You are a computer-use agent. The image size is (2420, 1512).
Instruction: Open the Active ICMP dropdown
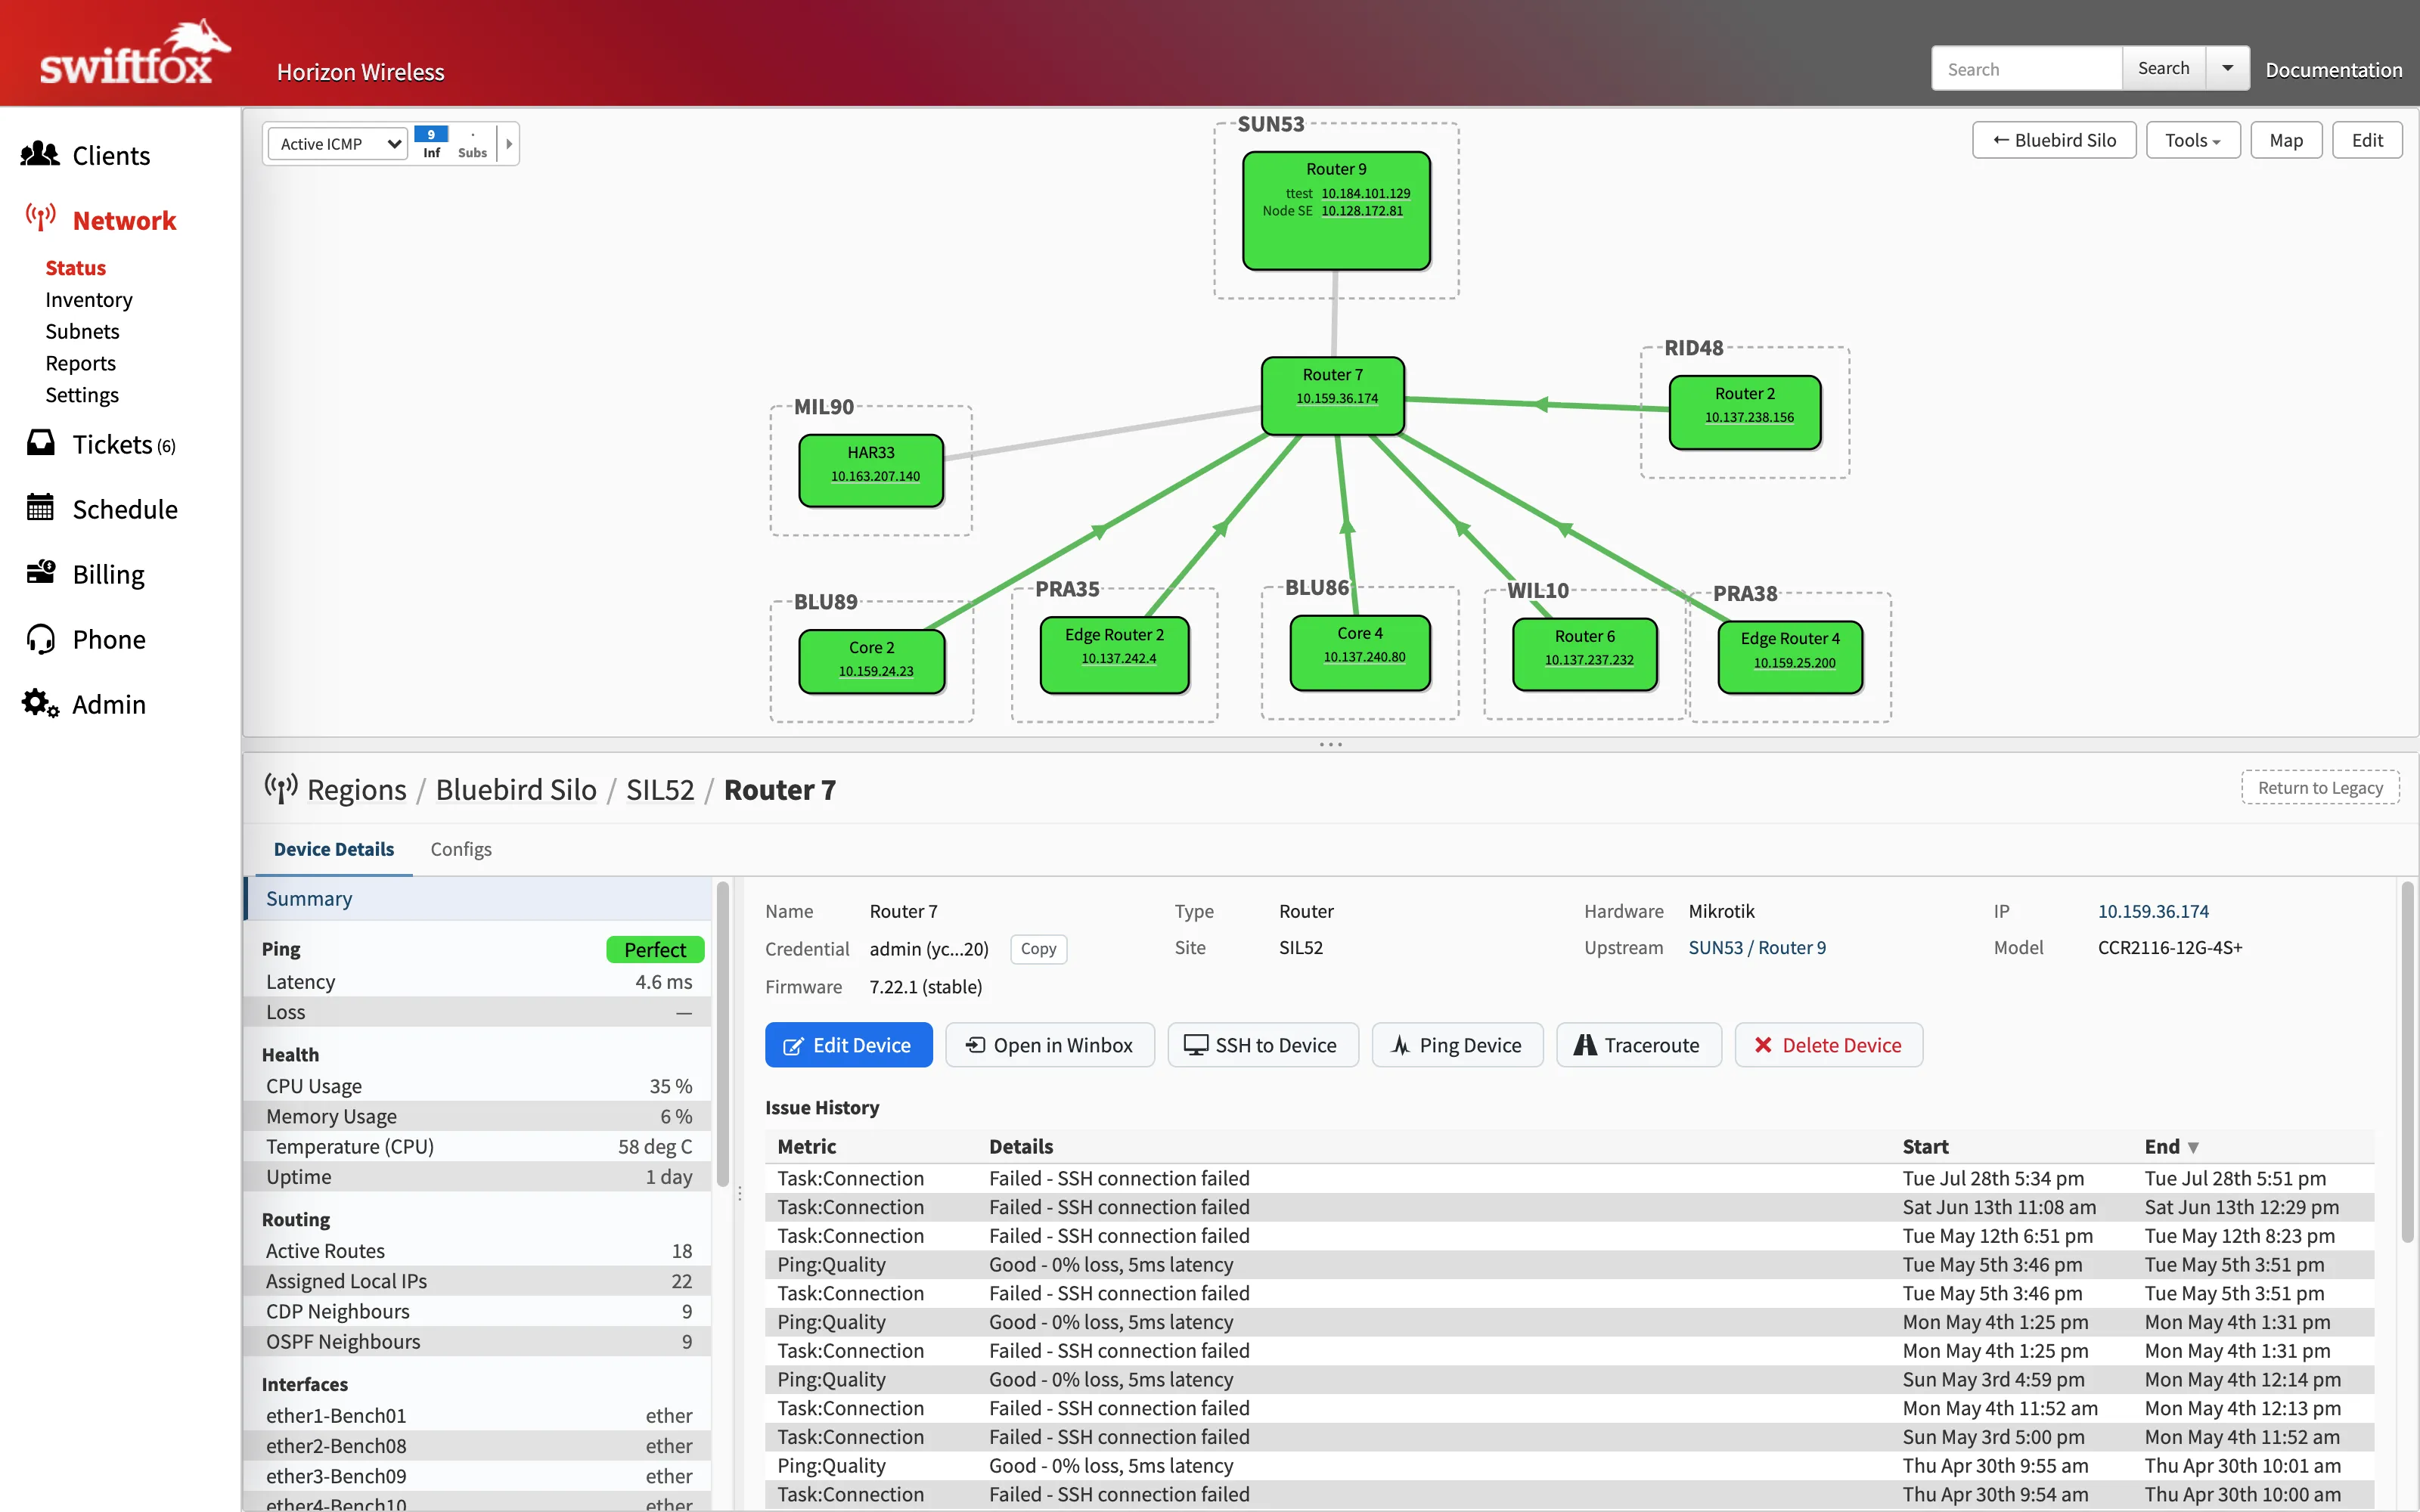tap(338, 143)
